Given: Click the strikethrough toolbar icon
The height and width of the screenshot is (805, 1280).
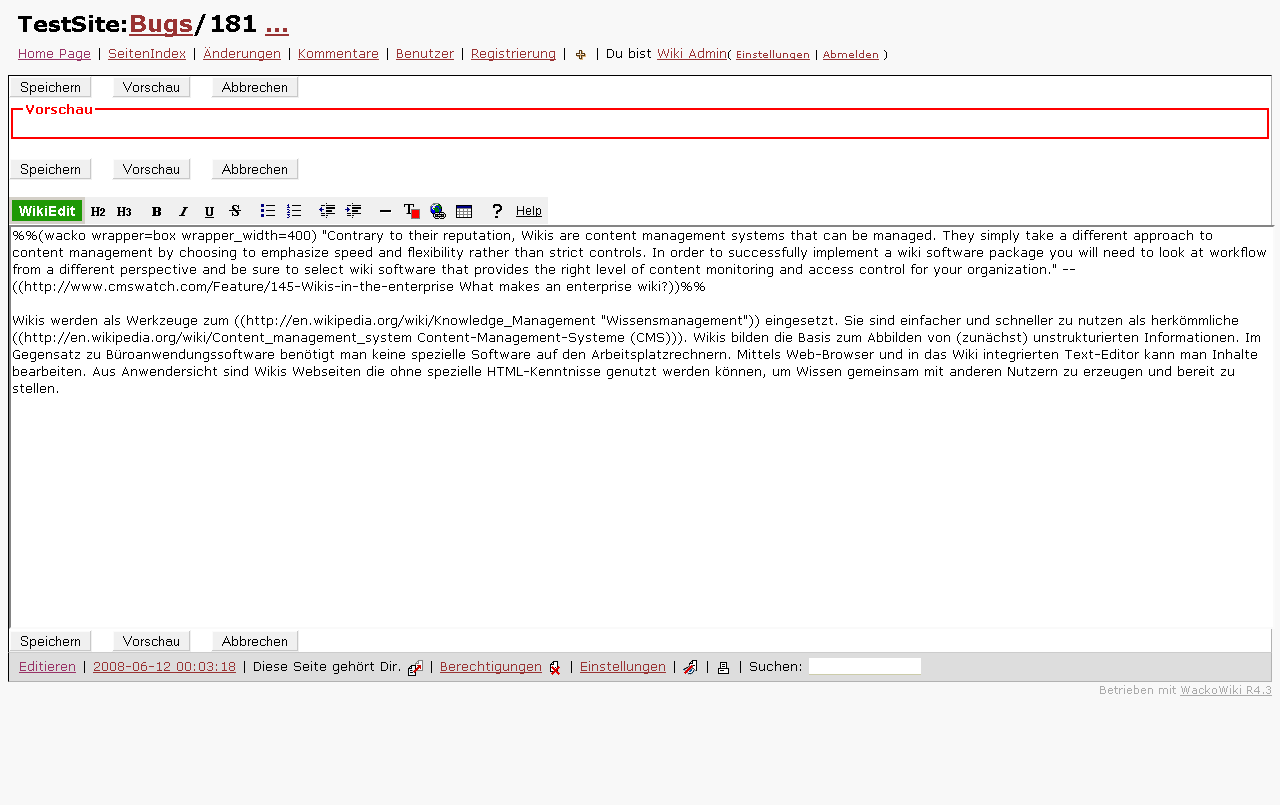Looking at the screenshot, I should (x=235, y=211).
